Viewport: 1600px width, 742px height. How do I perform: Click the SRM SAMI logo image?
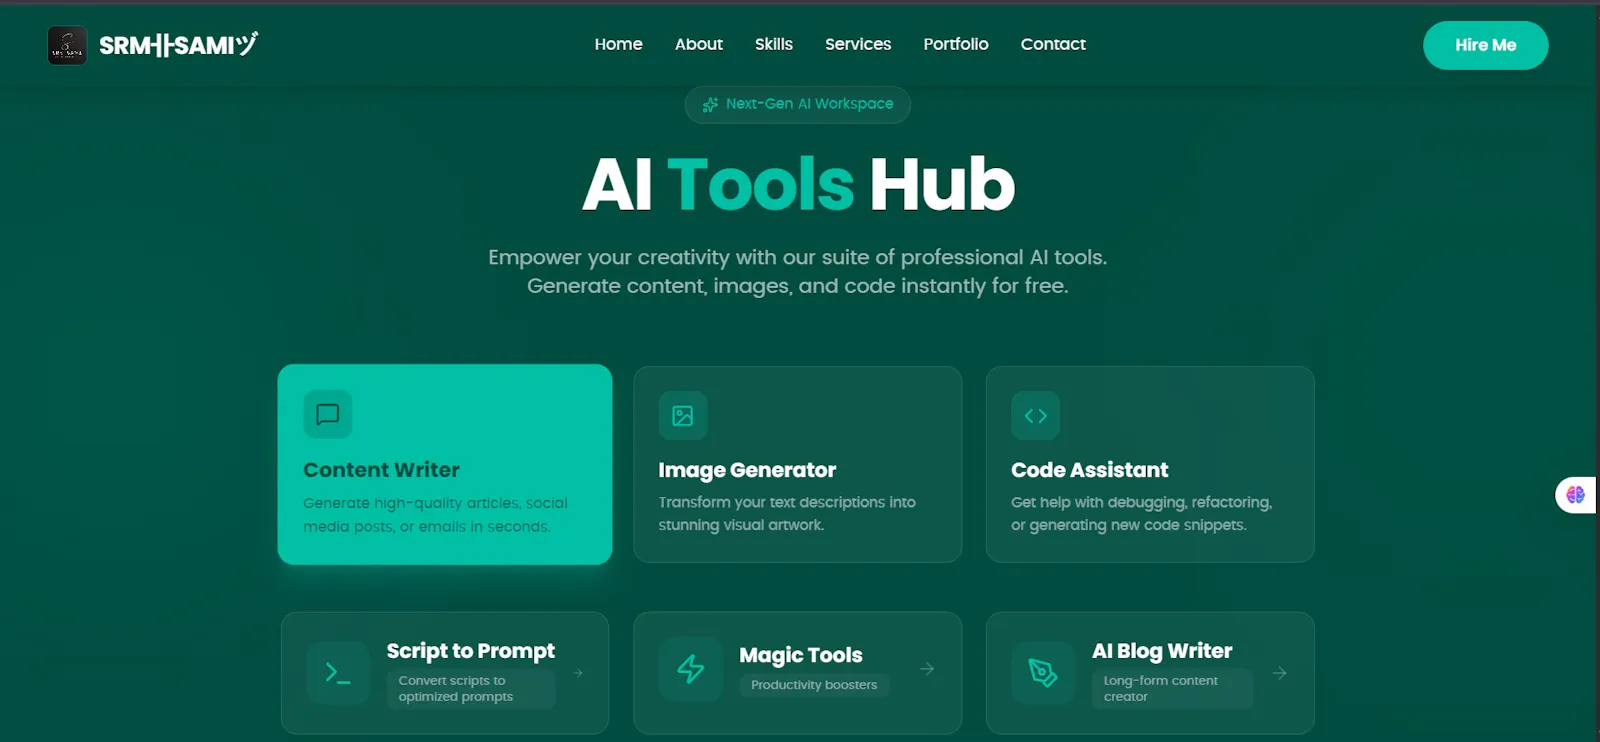pos(67,45)
